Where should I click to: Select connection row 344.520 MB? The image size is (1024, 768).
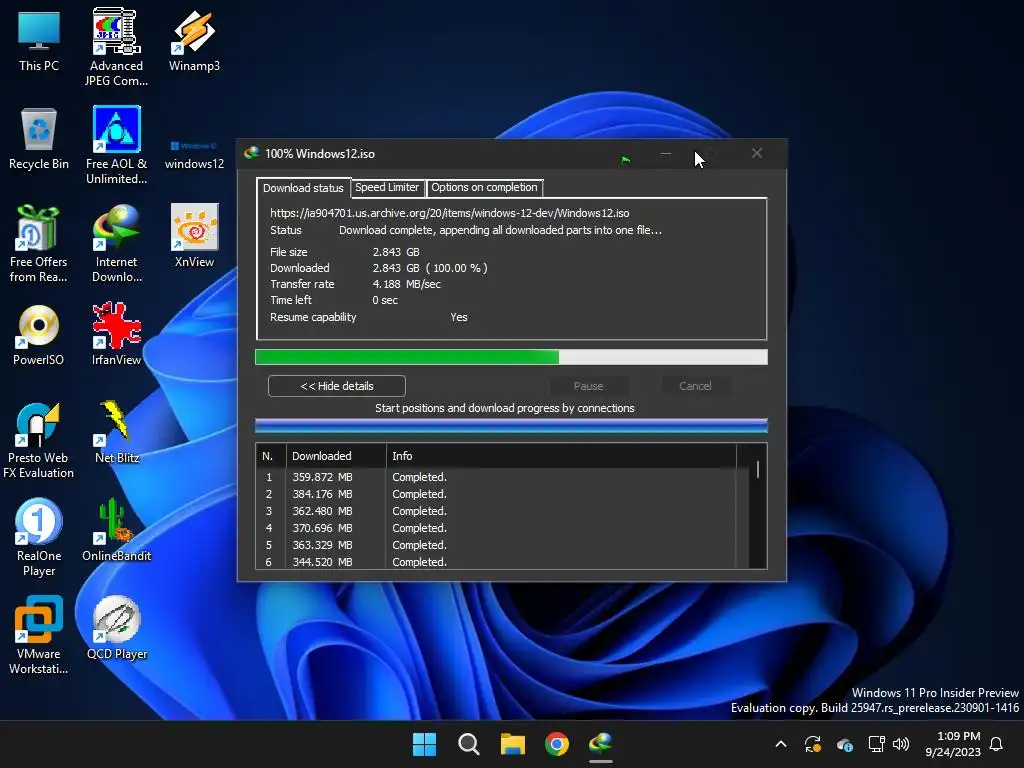tap(496, 562)
